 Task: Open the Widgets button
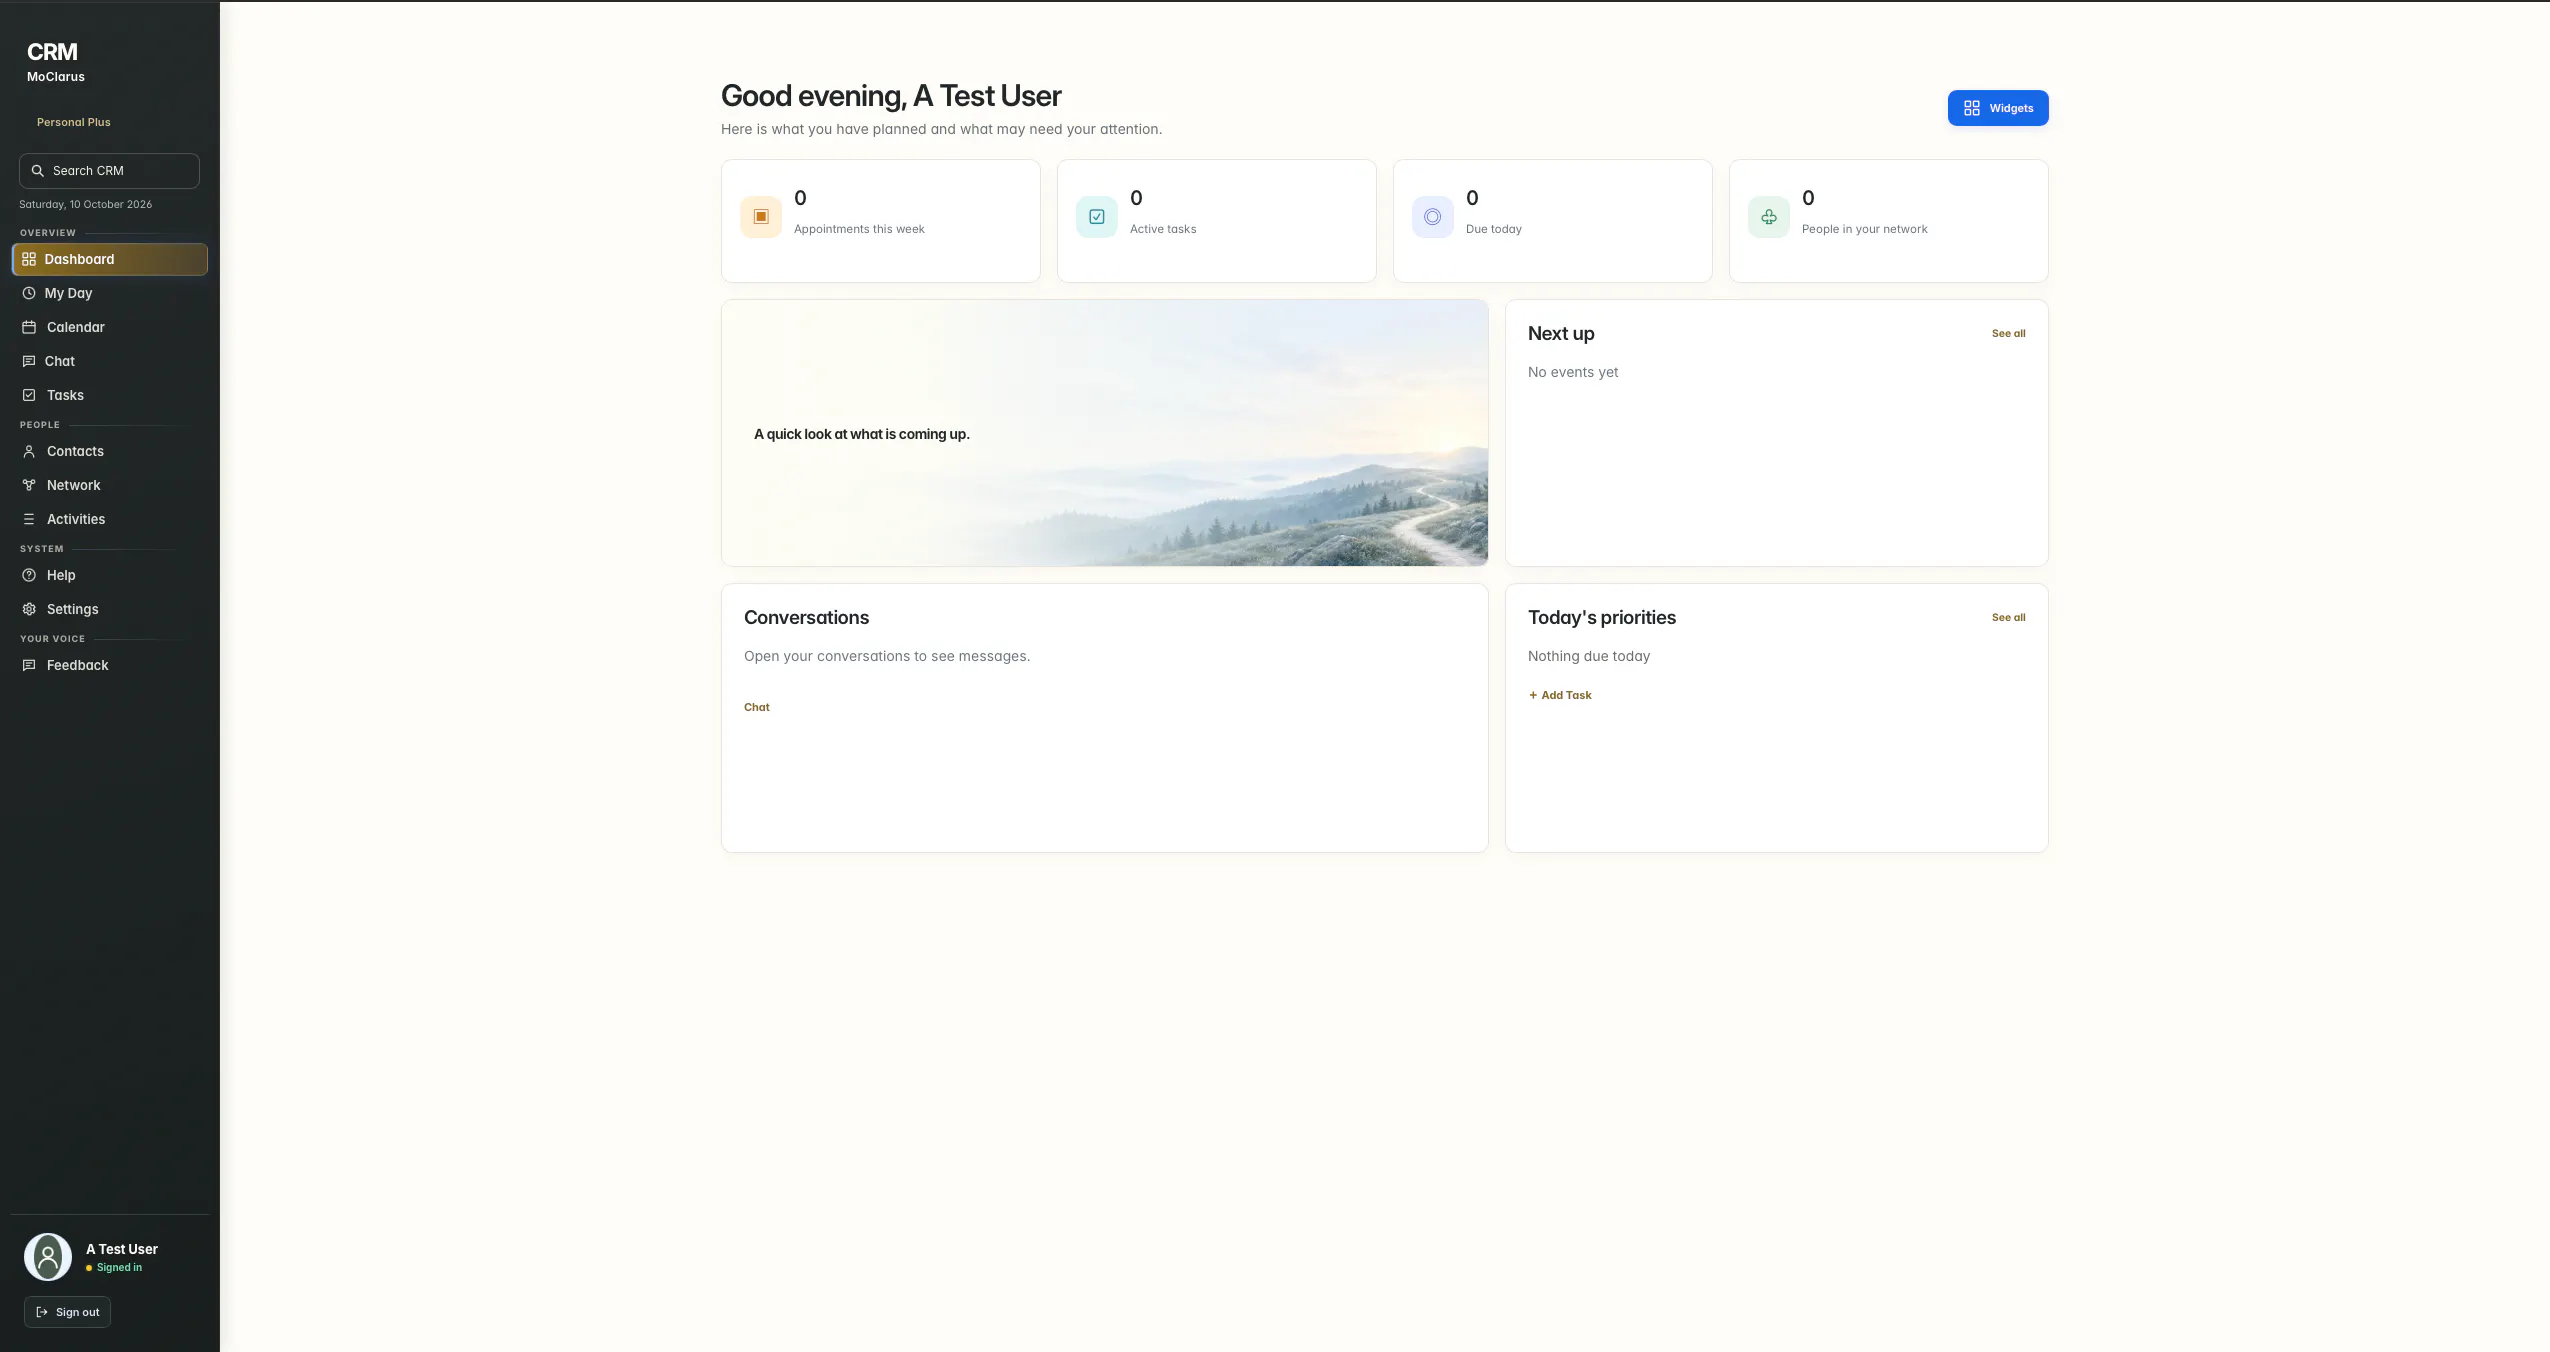coord(1998,108)
